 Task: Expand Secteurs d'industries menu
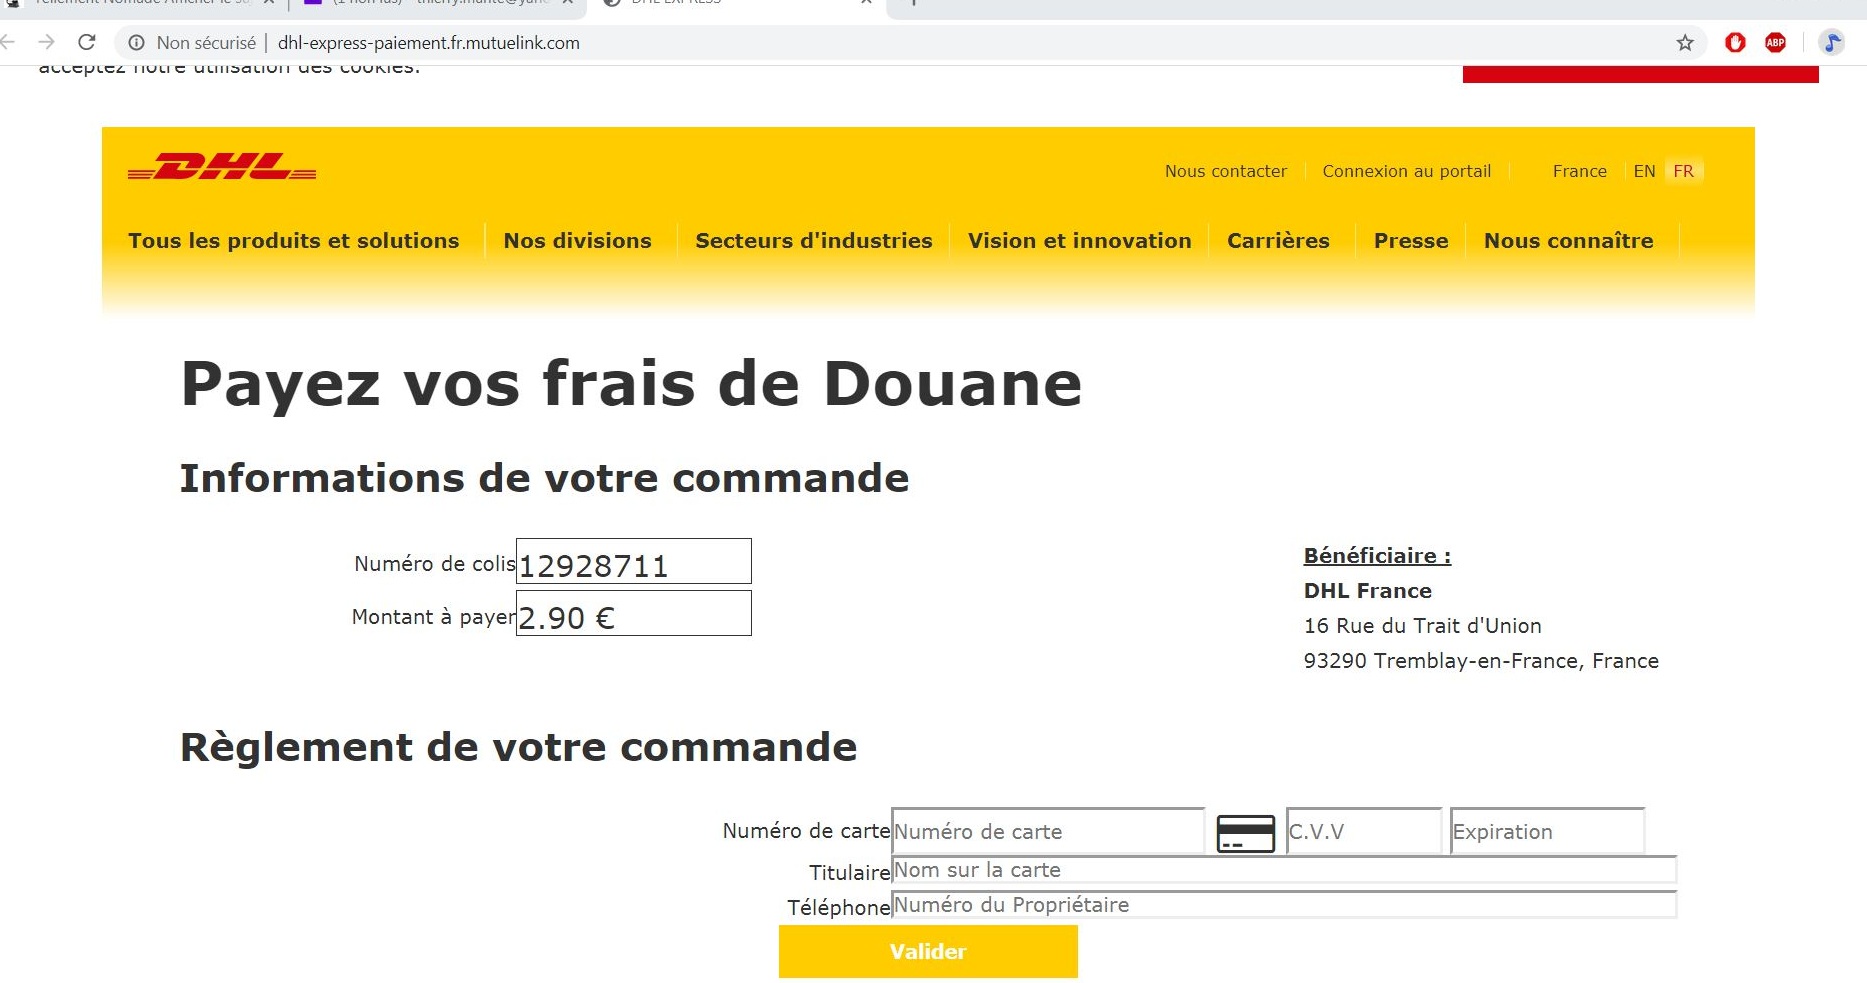[x=813, y=241]
